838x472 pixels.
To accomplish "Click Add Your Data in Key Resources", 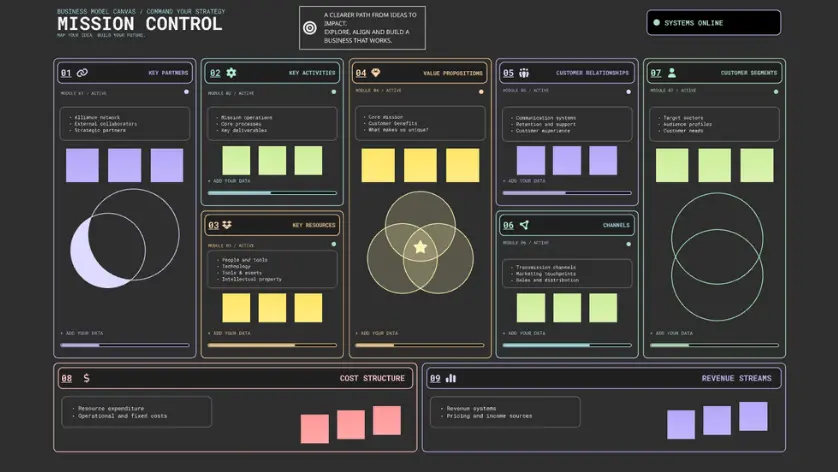I will coord(229,333).
